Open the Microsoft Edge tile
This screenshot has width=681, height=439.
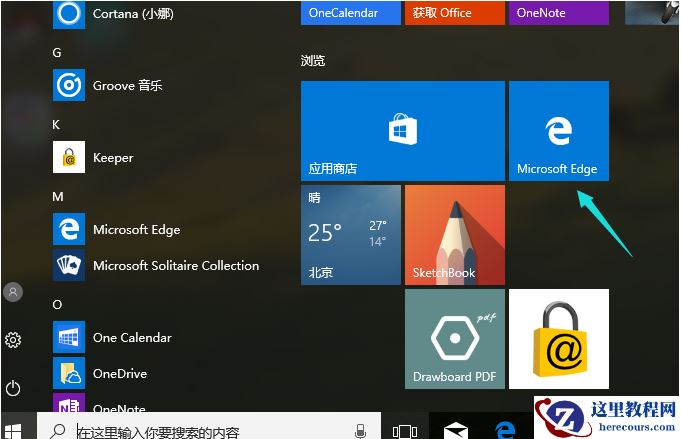[559, 131]
